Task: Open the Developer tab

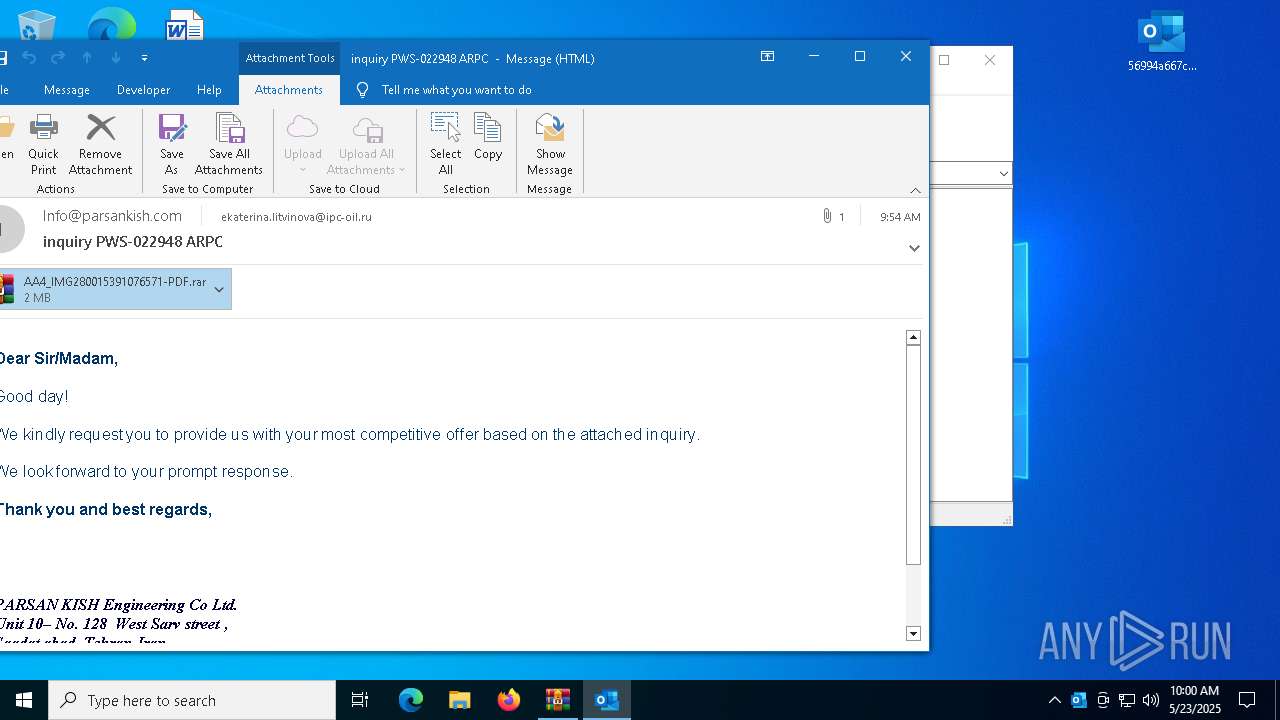Action: point(143,90)
